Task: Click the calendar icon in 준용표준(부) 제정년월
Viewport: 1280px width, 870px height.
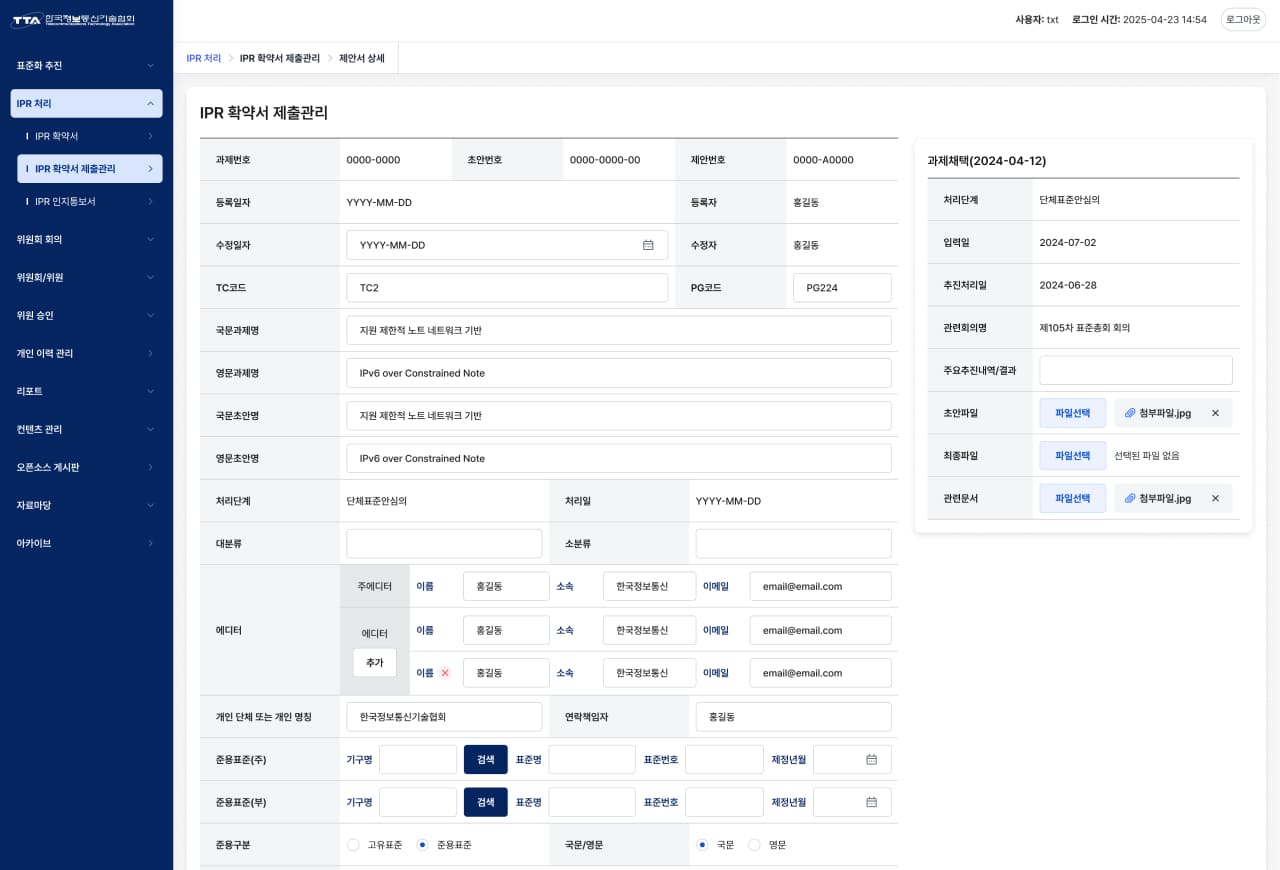Action: [871, 802]
